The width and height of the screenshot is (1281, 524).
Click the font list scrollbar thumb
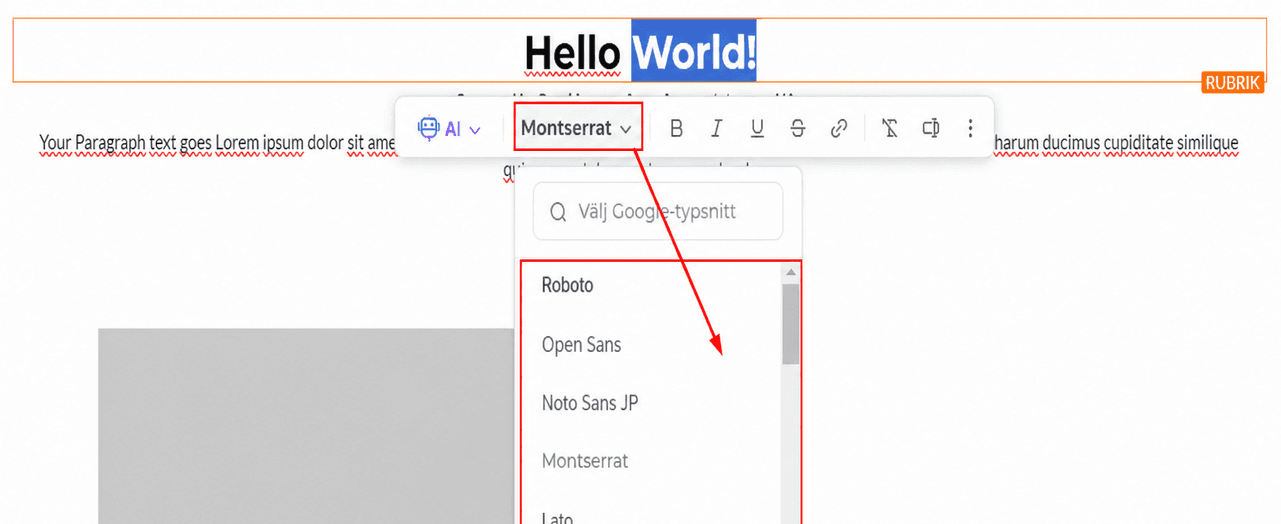click(x=791, y=323)
